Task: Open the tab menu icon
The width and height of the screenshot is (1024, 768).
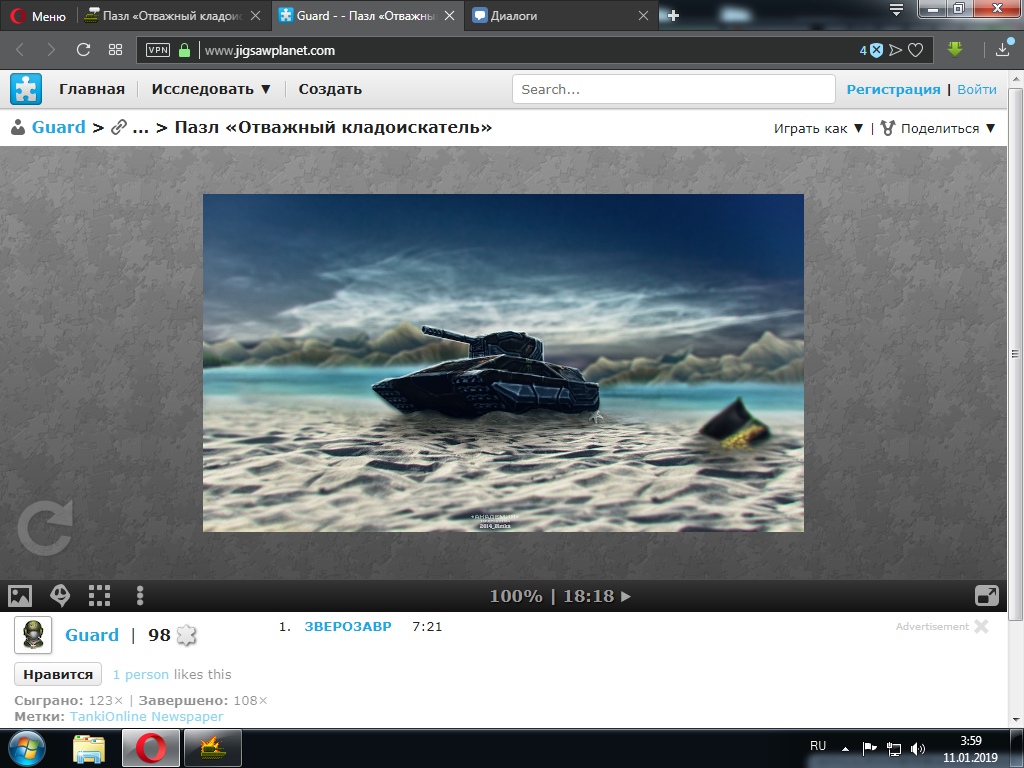Action: [896, 10]
